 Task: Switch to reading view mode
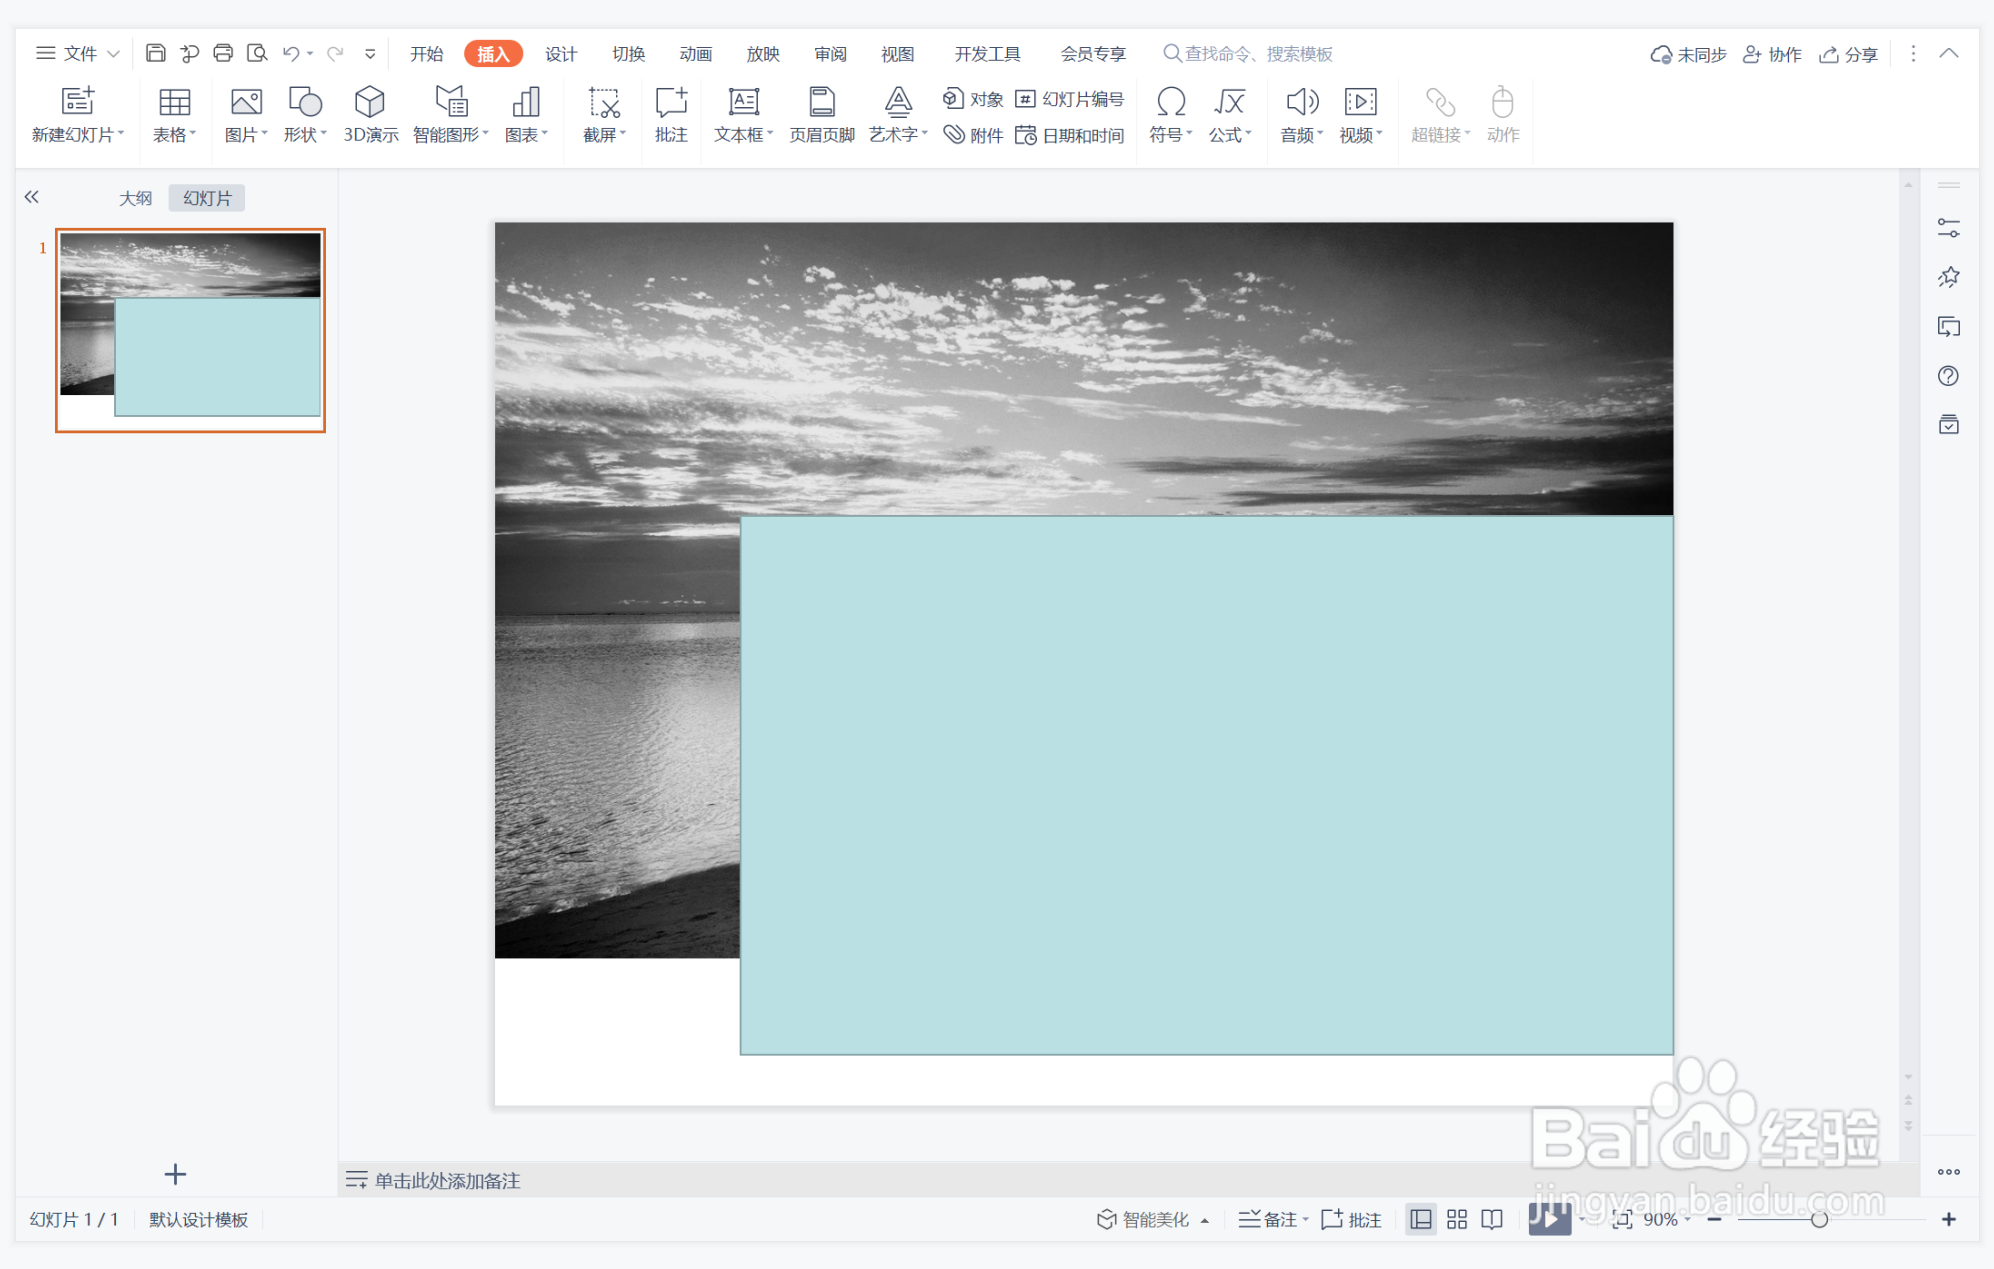tap(1492, 1219)
